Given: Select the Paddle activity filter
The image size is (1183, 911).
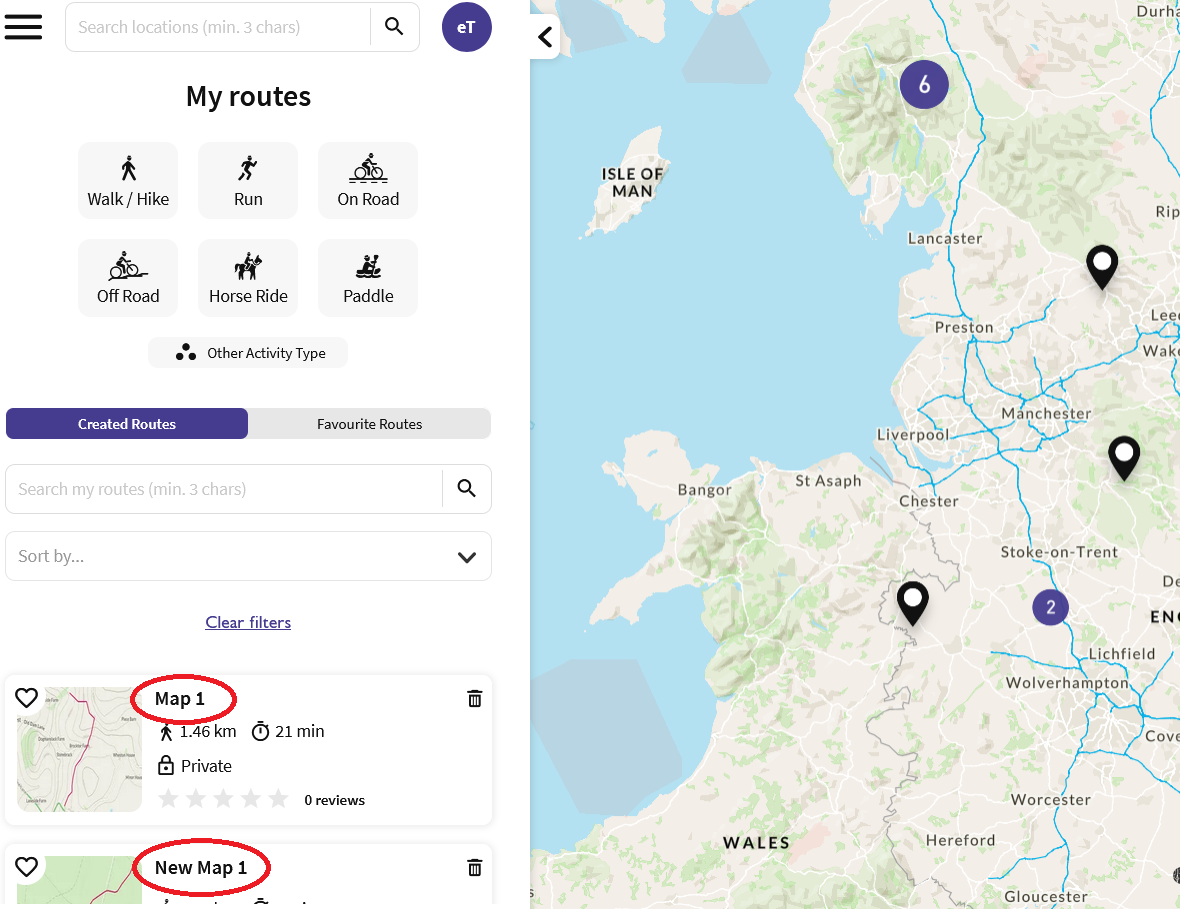Looking at the screenshot, I should click(x=367, y=277).
